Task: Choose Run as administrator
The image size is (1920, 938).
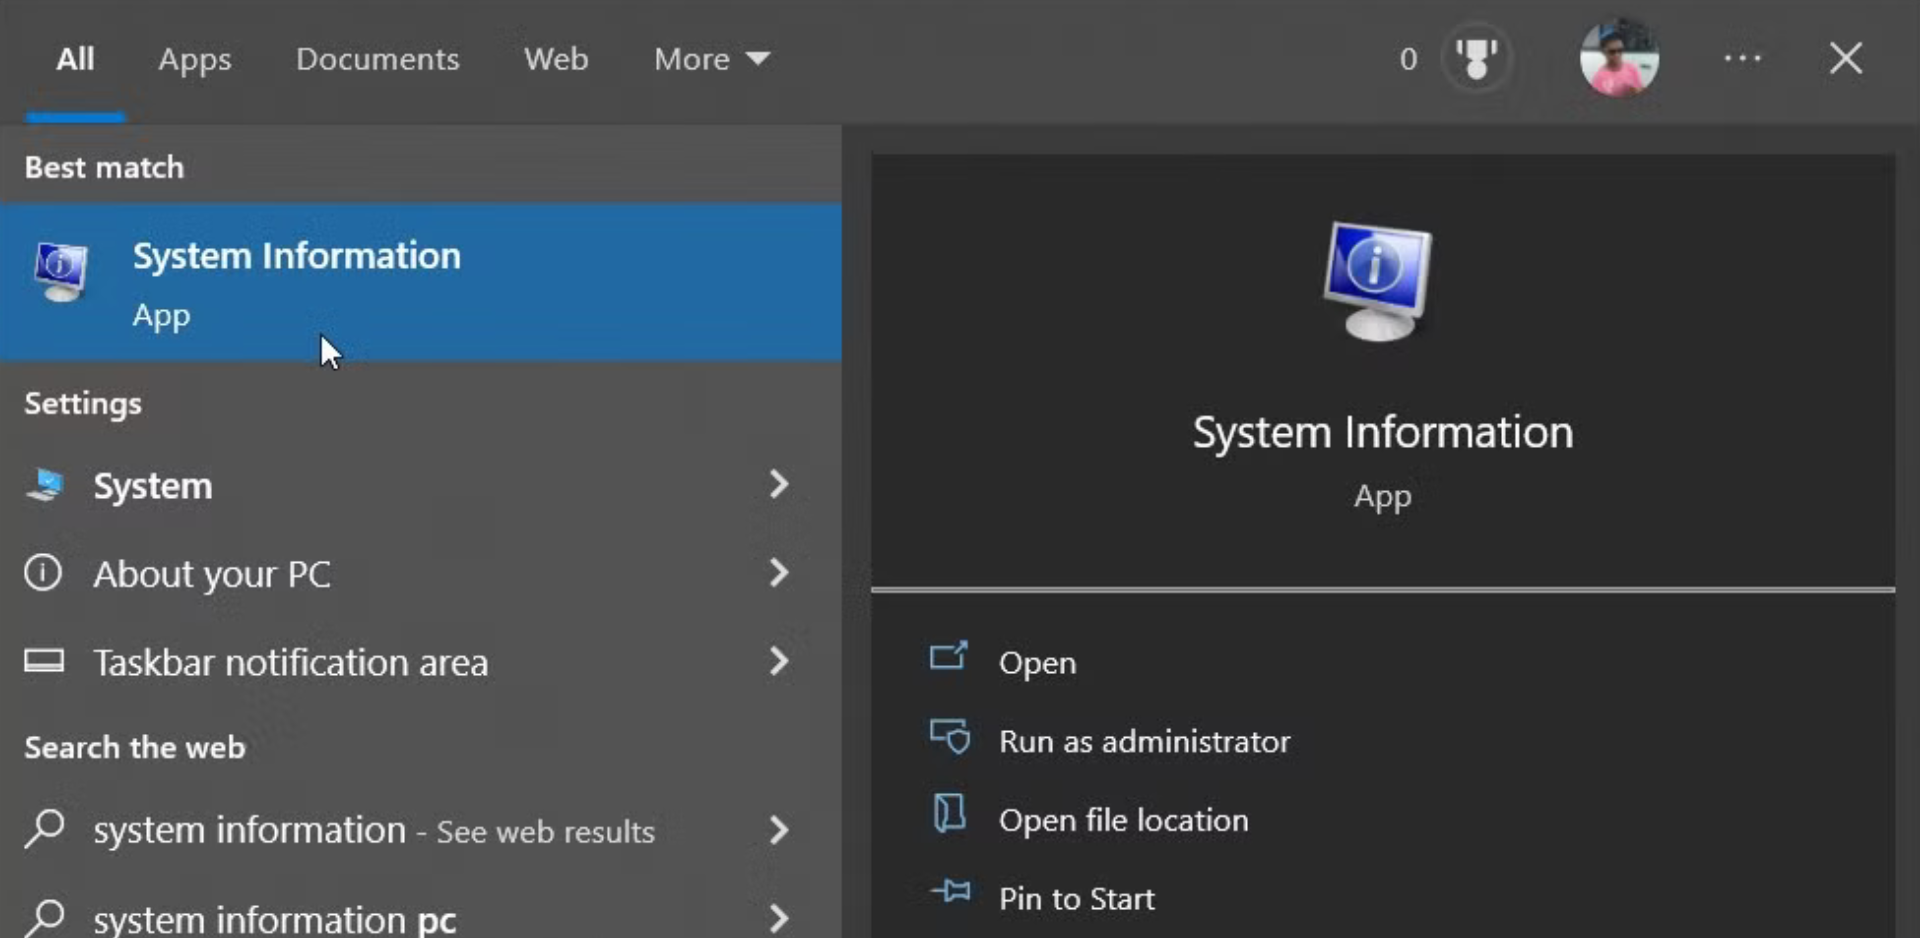Action: coord(1144,741)
